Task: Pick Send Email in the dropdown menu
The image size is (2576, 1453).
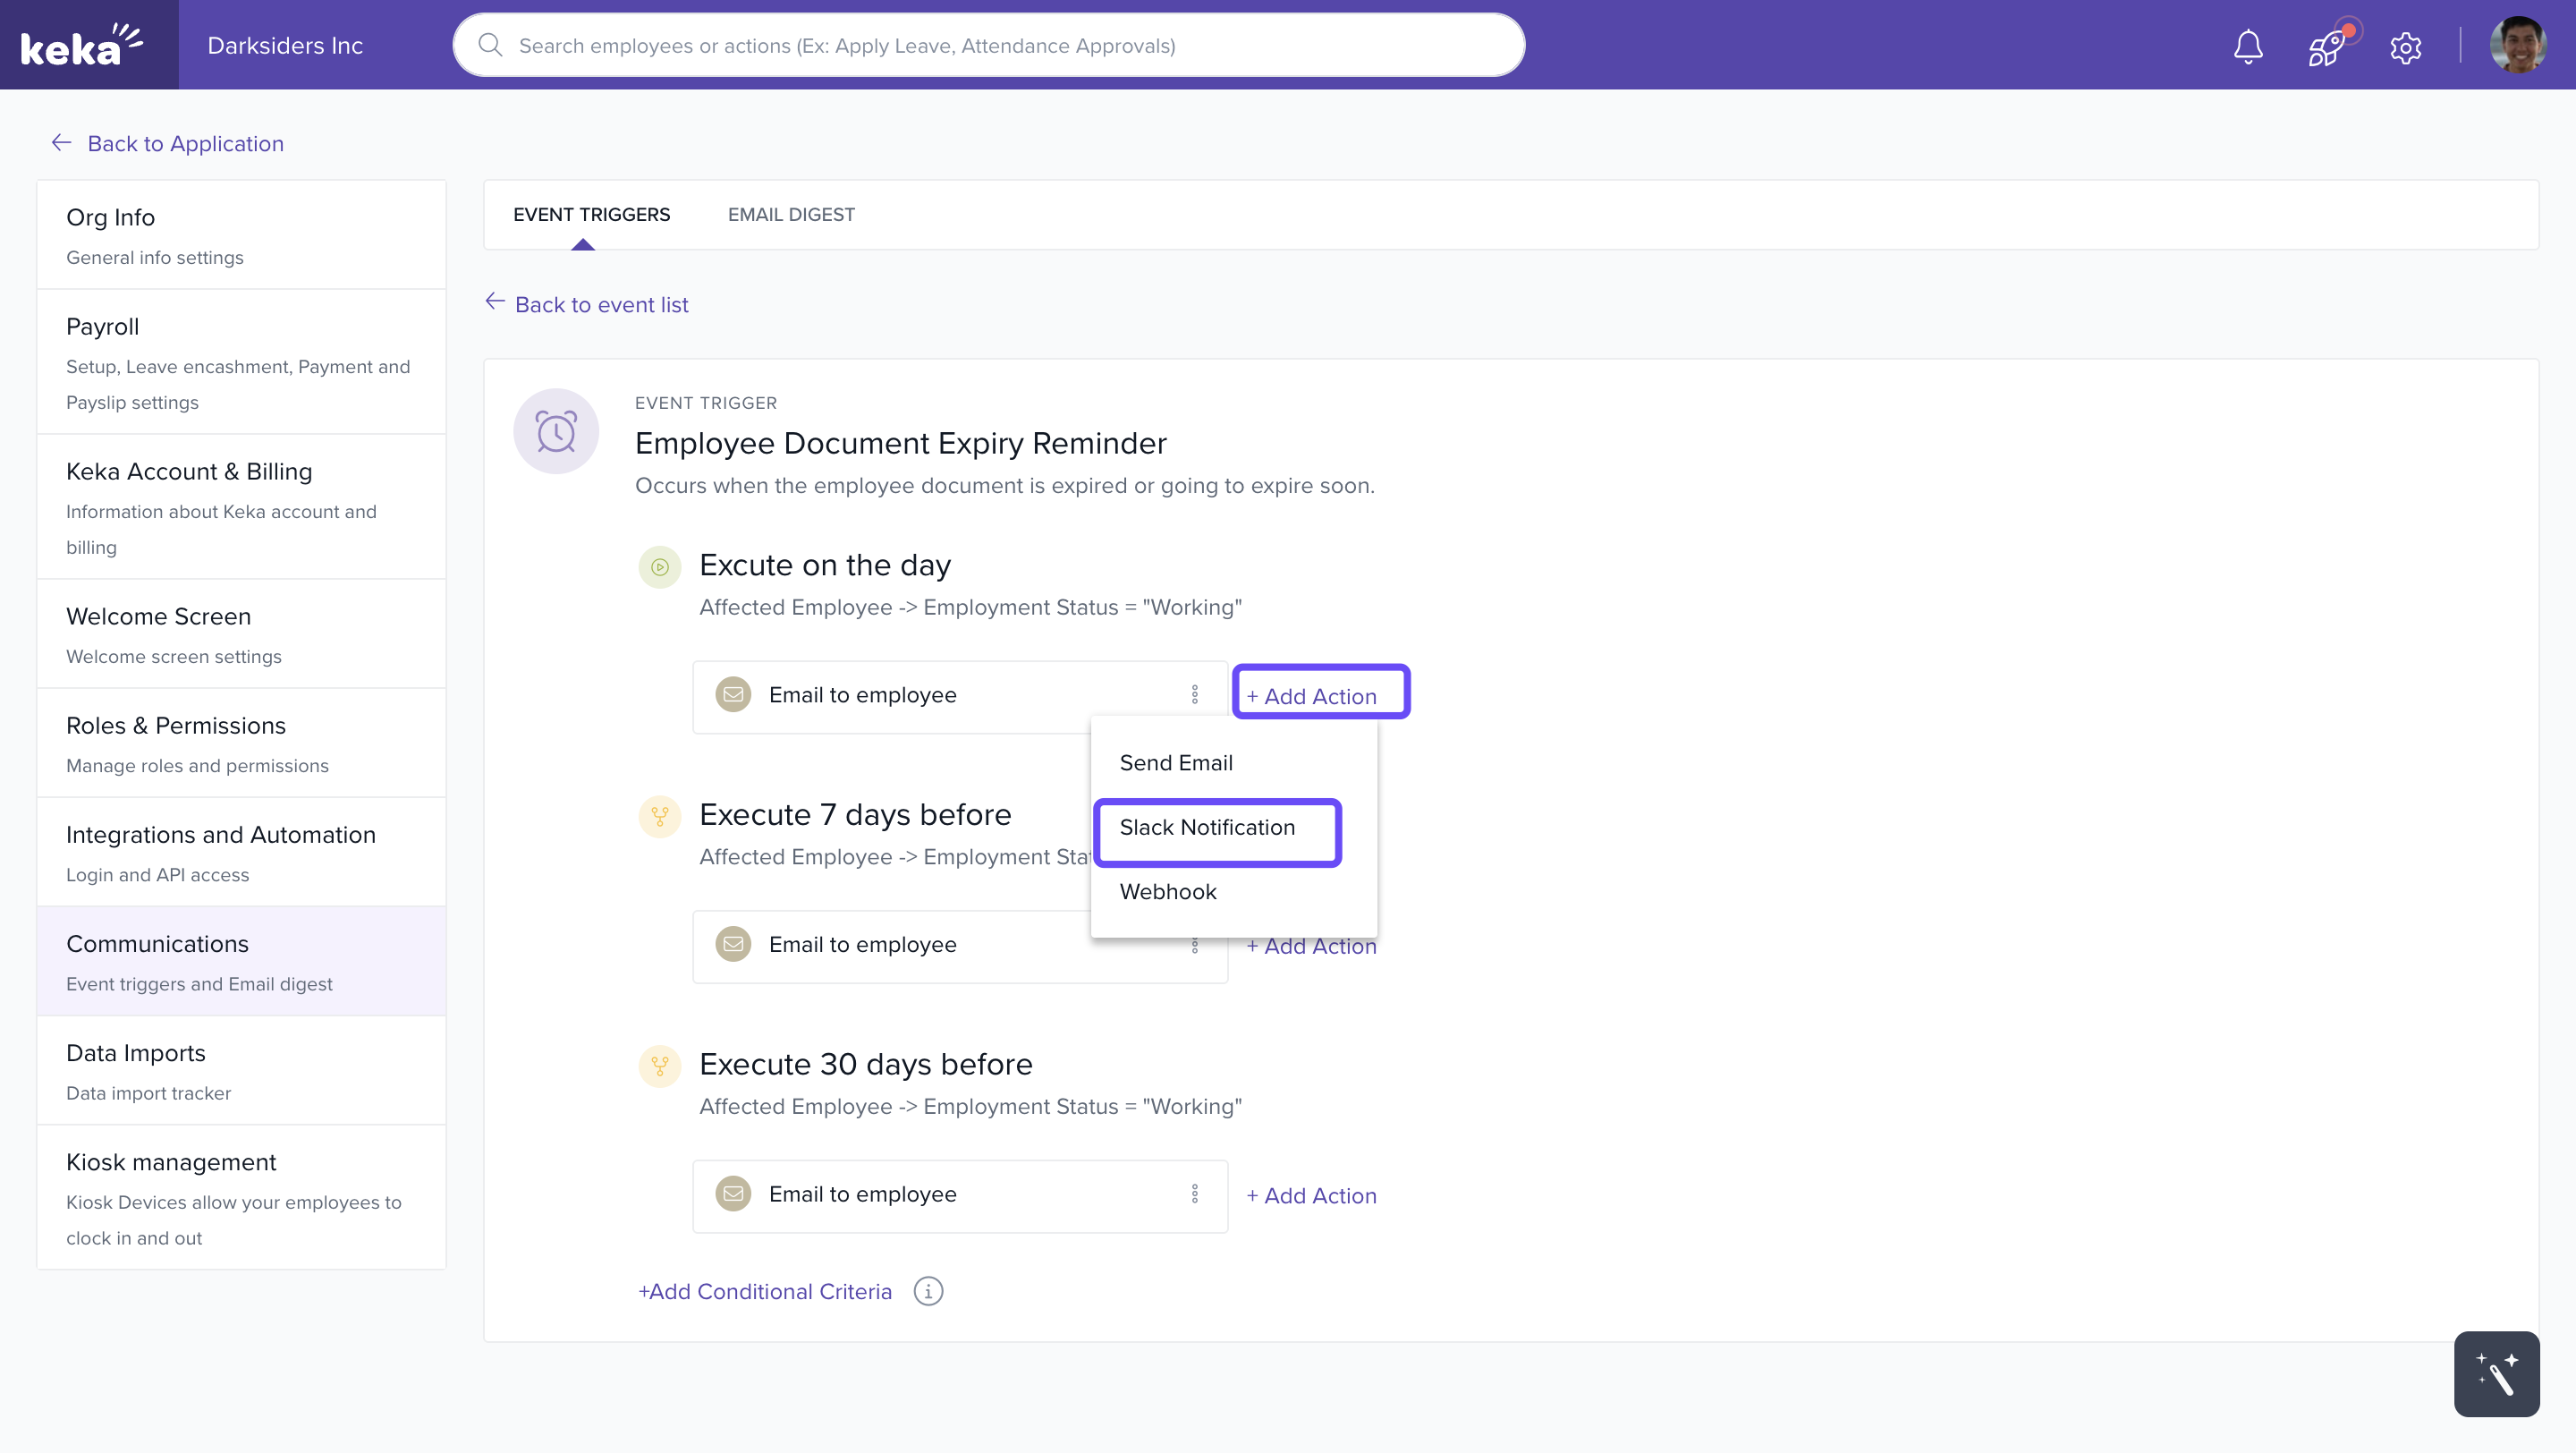Action: click(x=1176, y=763)
